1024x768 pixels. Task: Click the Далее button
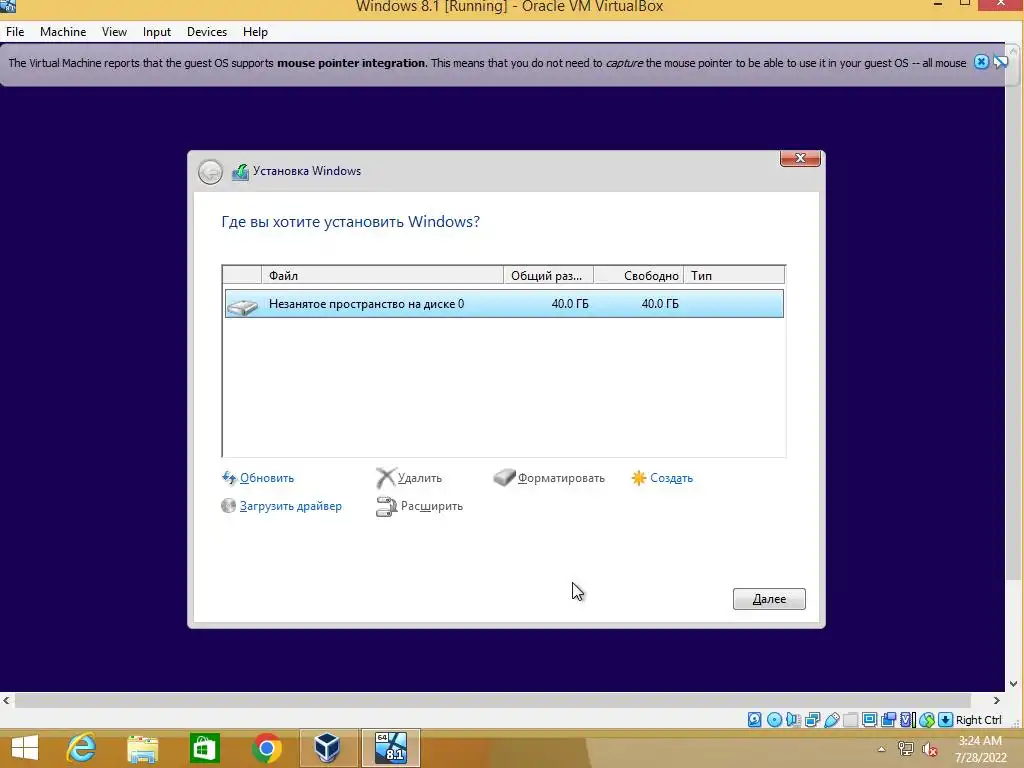tap(769, 599)
